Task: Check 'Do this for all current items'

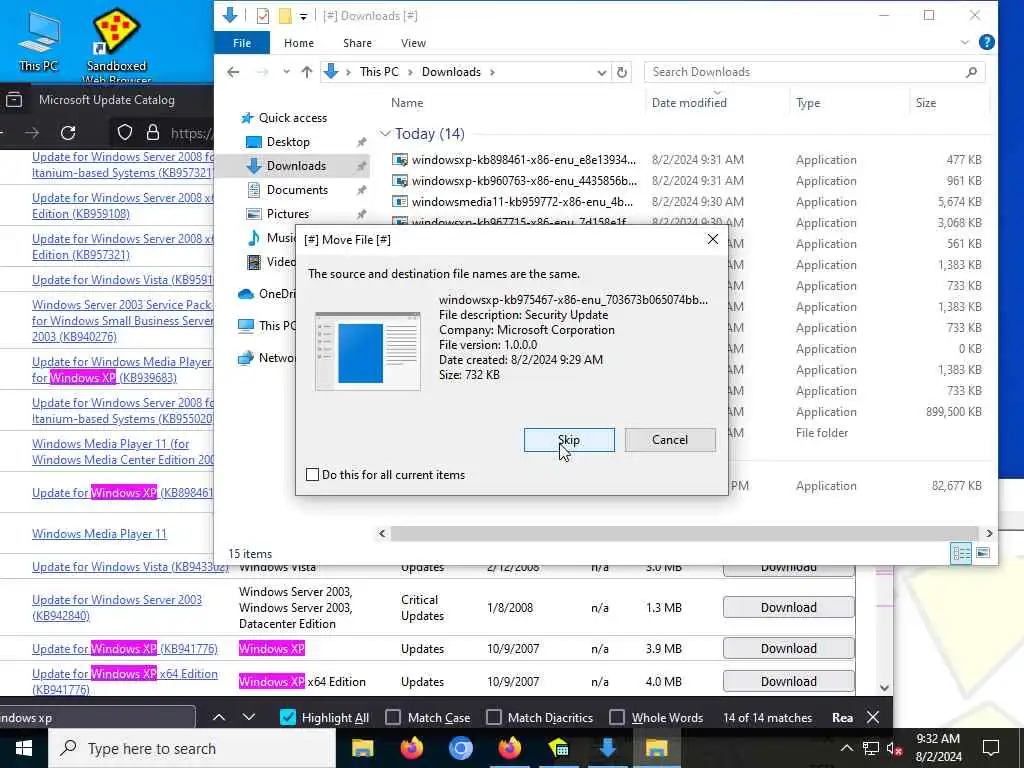Action: coord(313,475)
